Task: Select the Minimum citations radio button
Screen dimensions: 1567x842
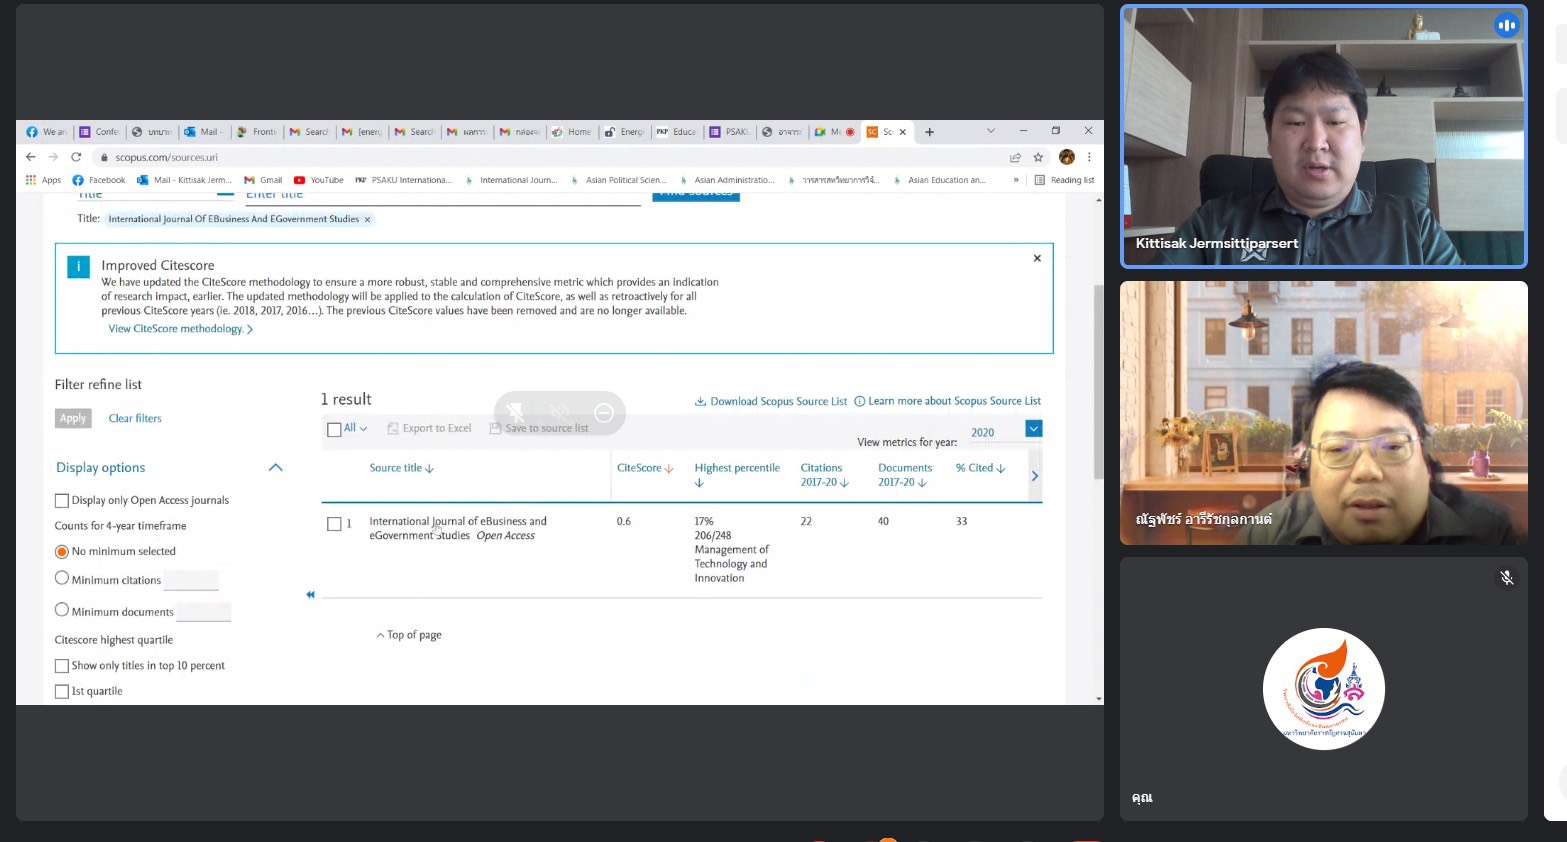Action: pos(62,579)
